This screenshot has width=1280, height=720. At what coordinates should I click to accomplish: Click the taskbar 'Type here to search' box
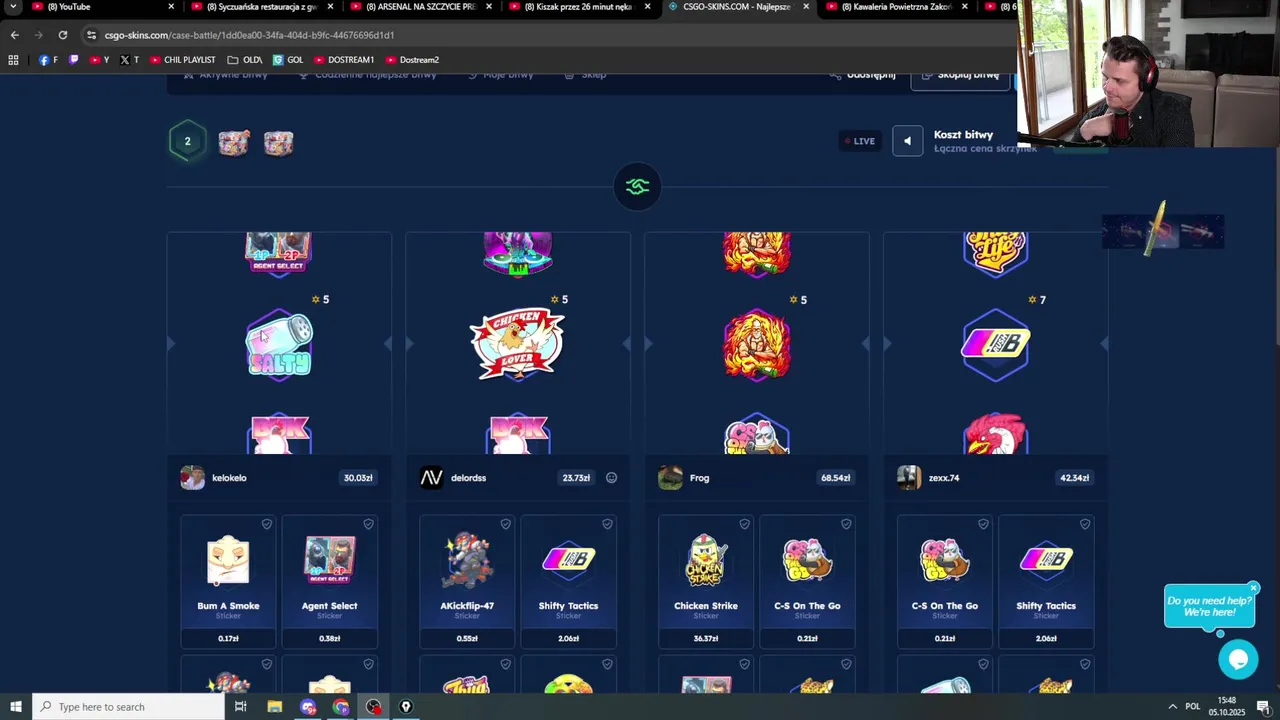128,707
